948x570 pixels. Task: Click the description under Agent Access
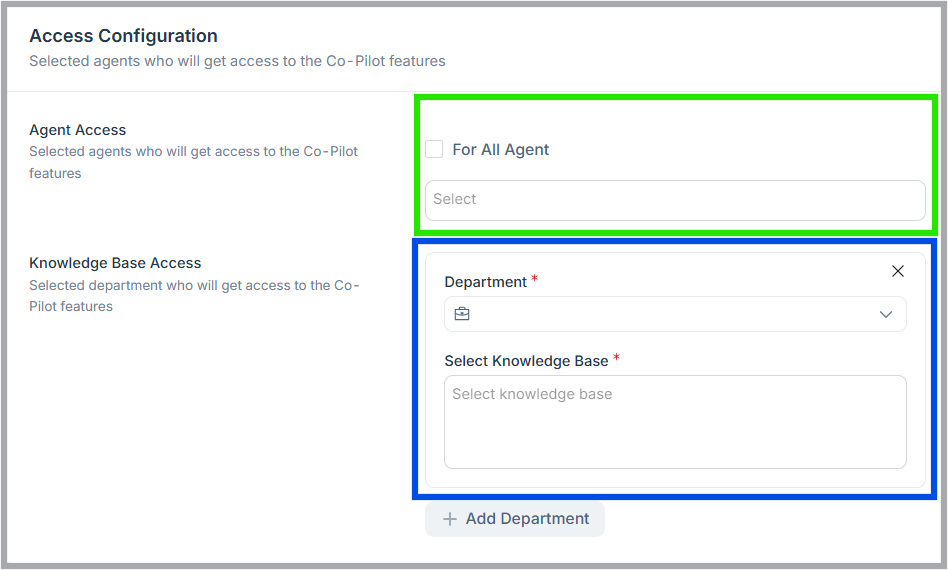193,162
